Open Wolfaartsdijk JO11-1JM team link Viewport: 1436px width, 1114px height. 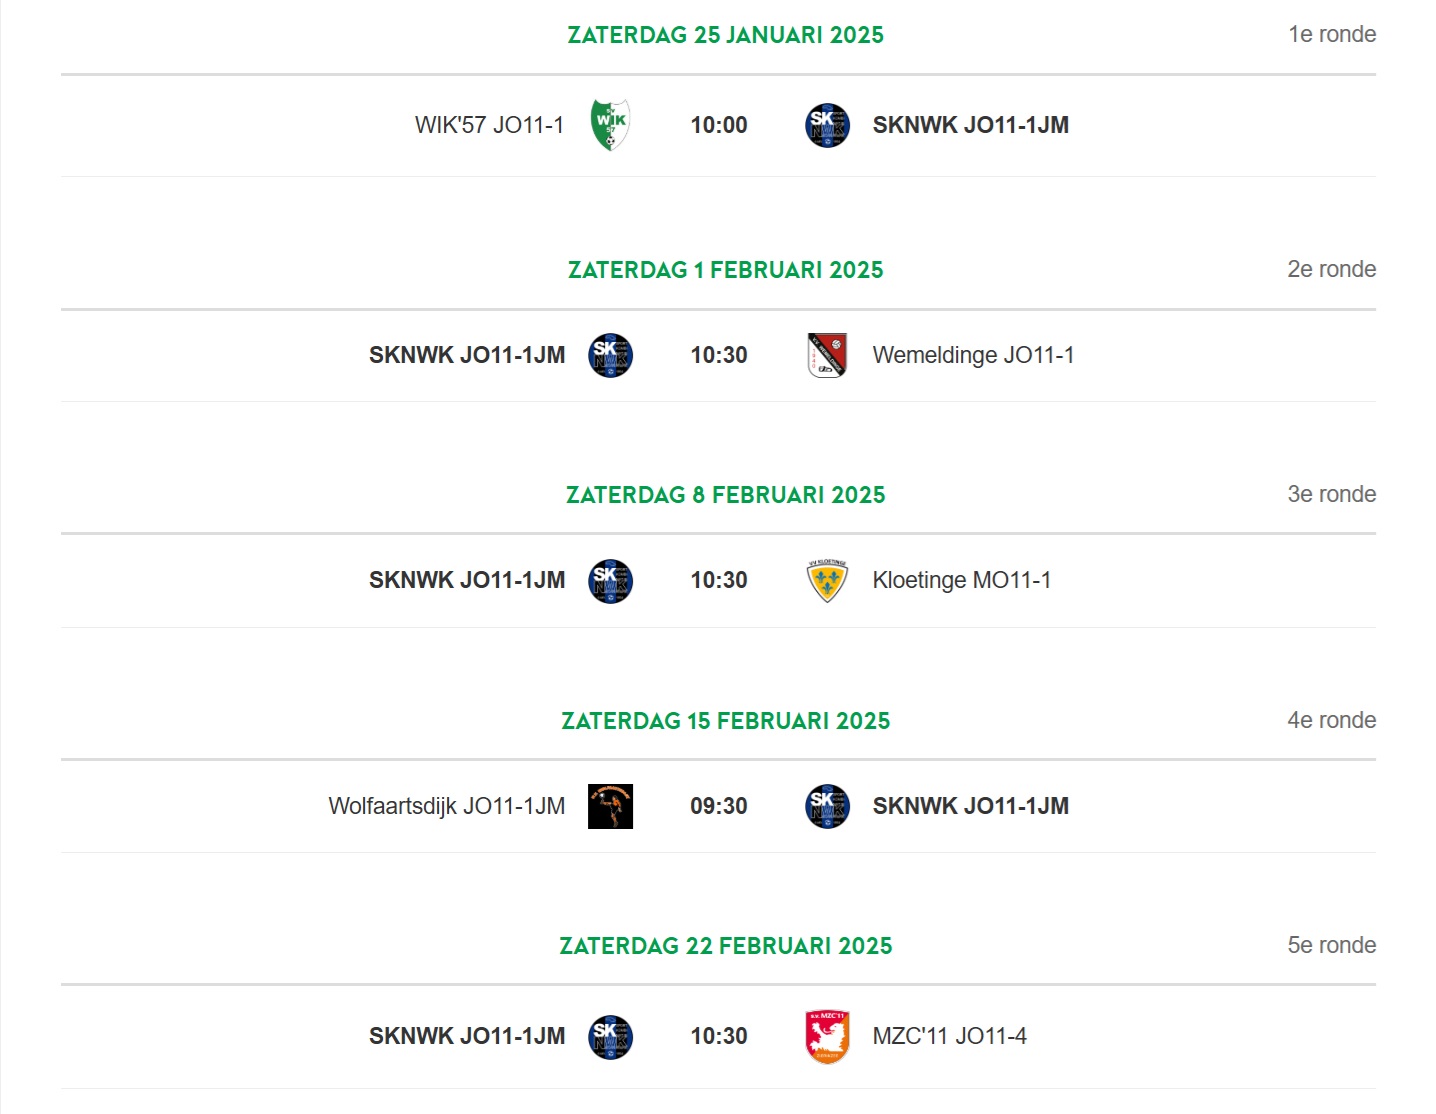pyautogui.click(x=446, y=806)
